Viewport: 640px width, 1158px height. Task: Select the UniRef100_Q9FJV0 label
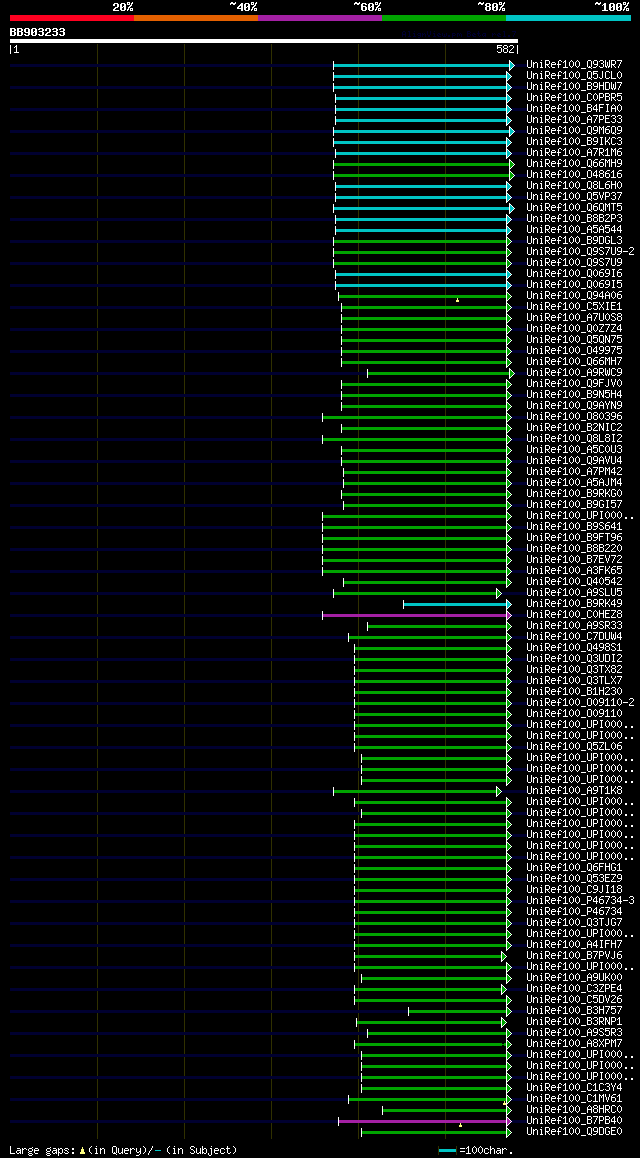574,384
